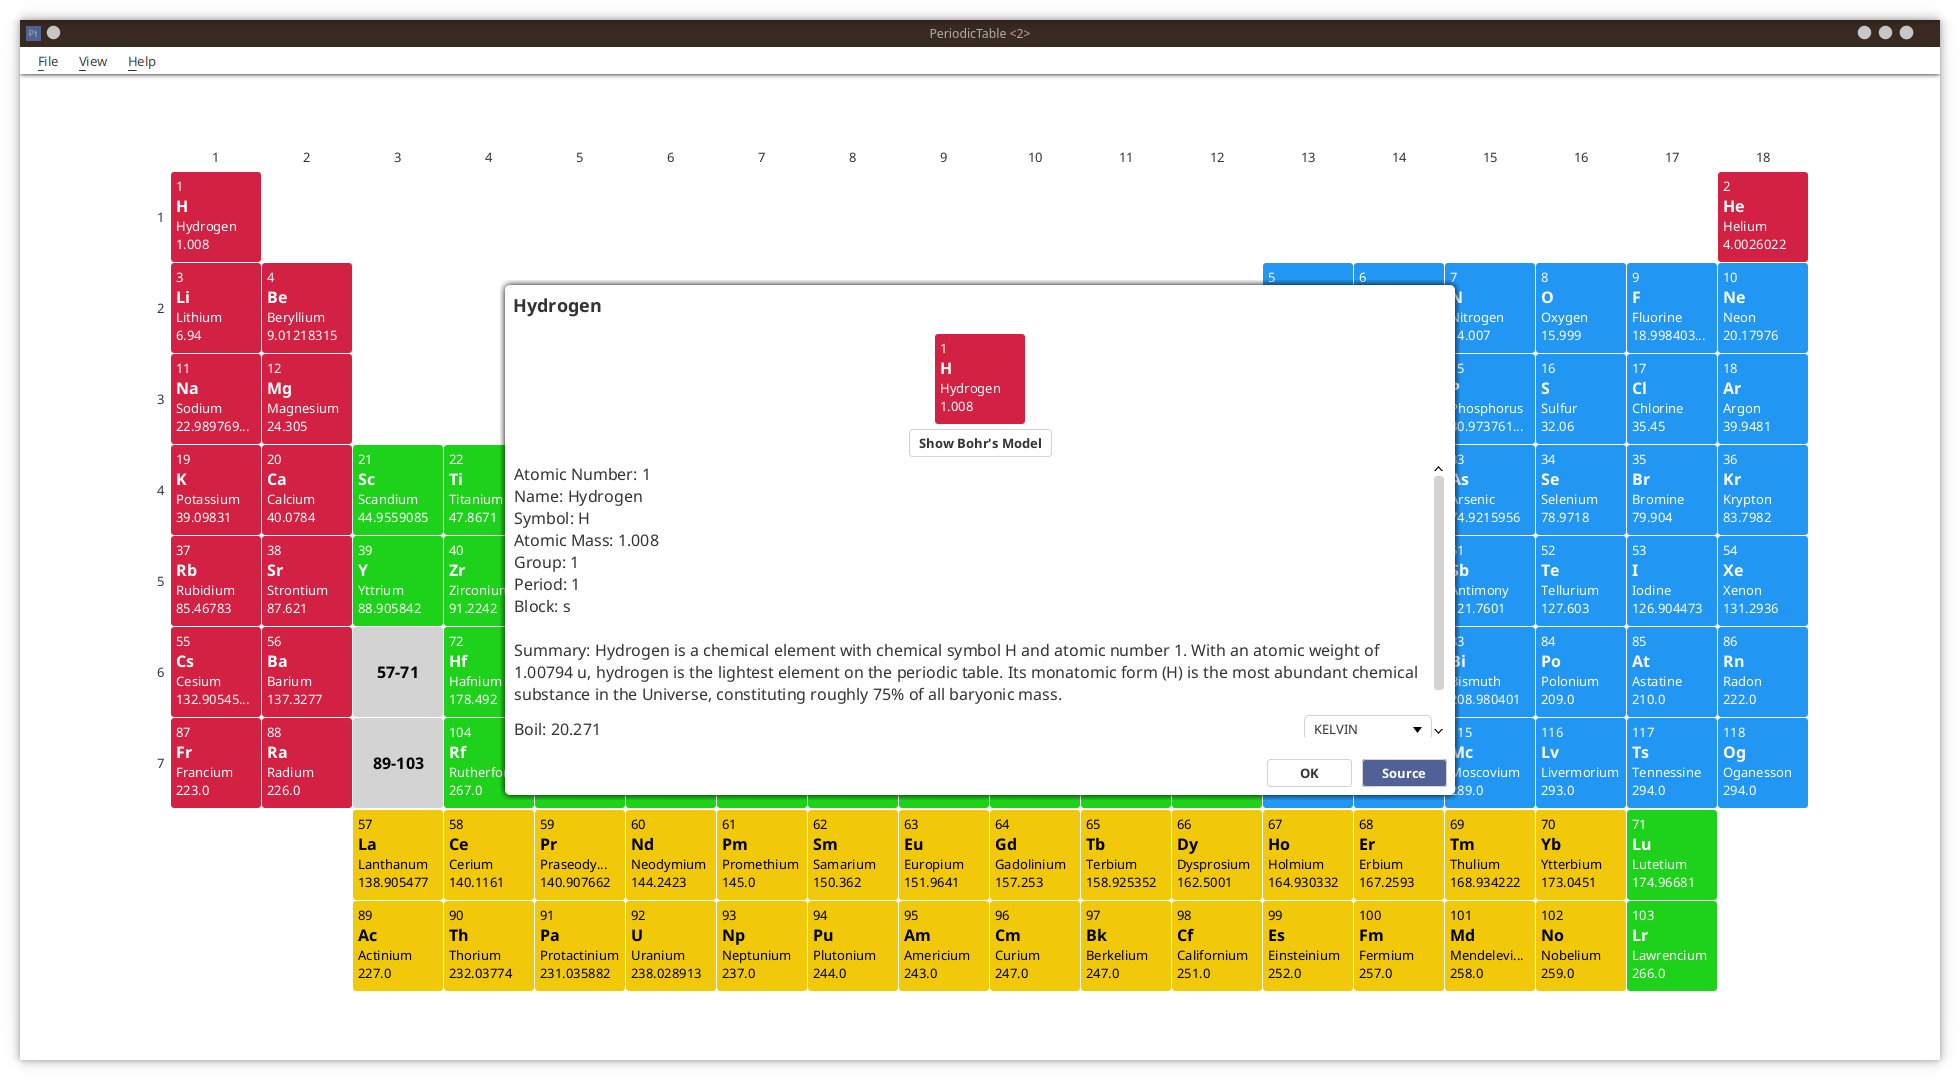Click the Show Bohr's Model button

pos(979,443)
